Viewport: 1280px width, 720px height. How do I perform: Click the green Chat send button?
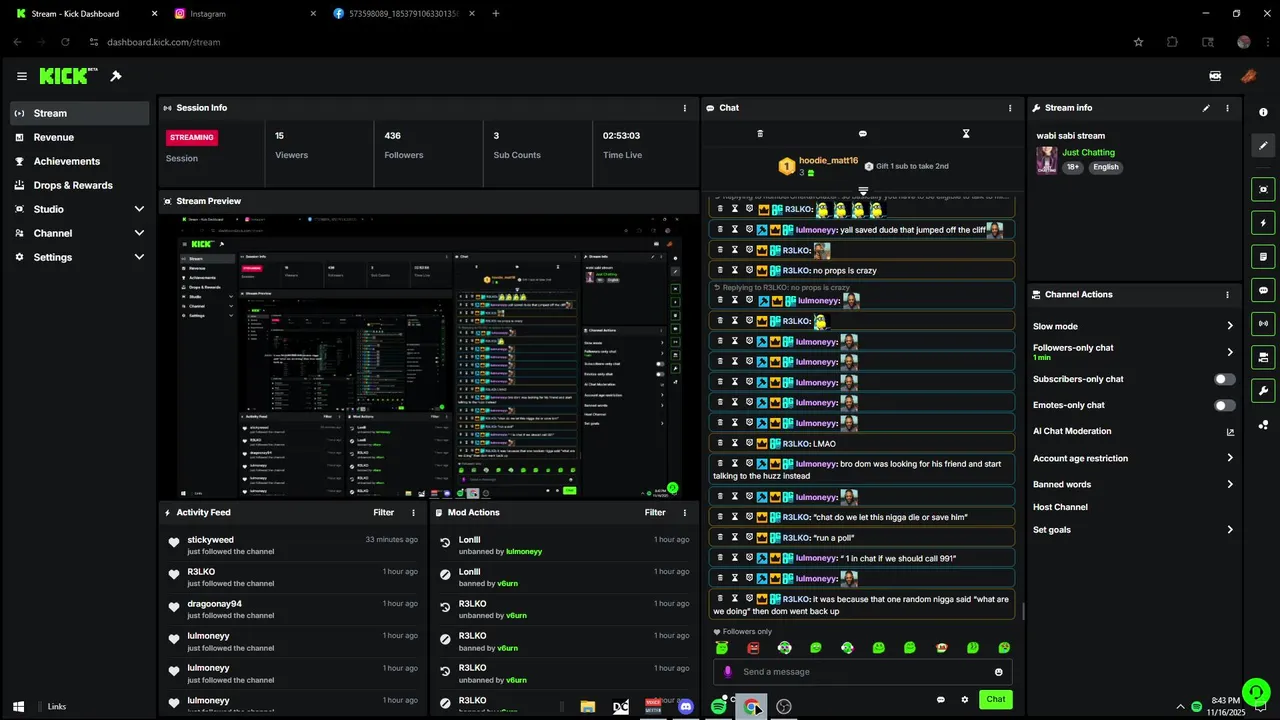point(996,700)
